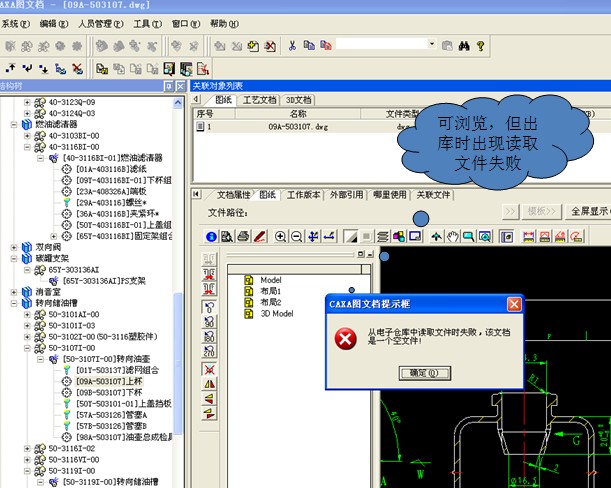Image resolution: width=611 pixels, height=488 pixels.
Task: Click the zoom in magnifier icon
Action: [280, 237]
